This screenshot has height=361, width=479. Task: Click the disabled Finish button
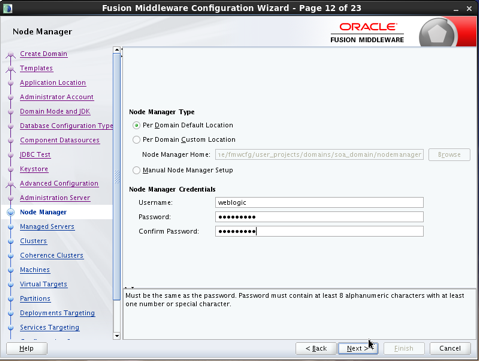pyautogui.click(x=404, y=348)
